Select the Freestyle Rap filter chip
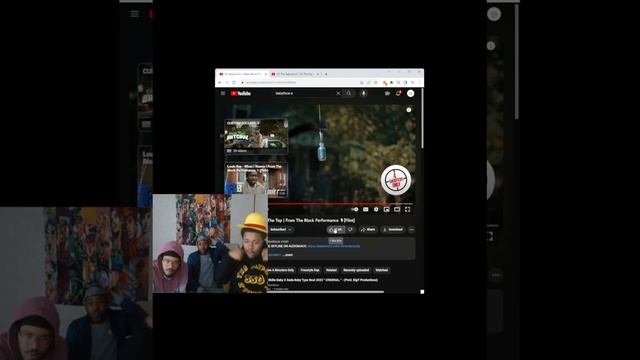This screenshot has width=640, height=360. 310,270
